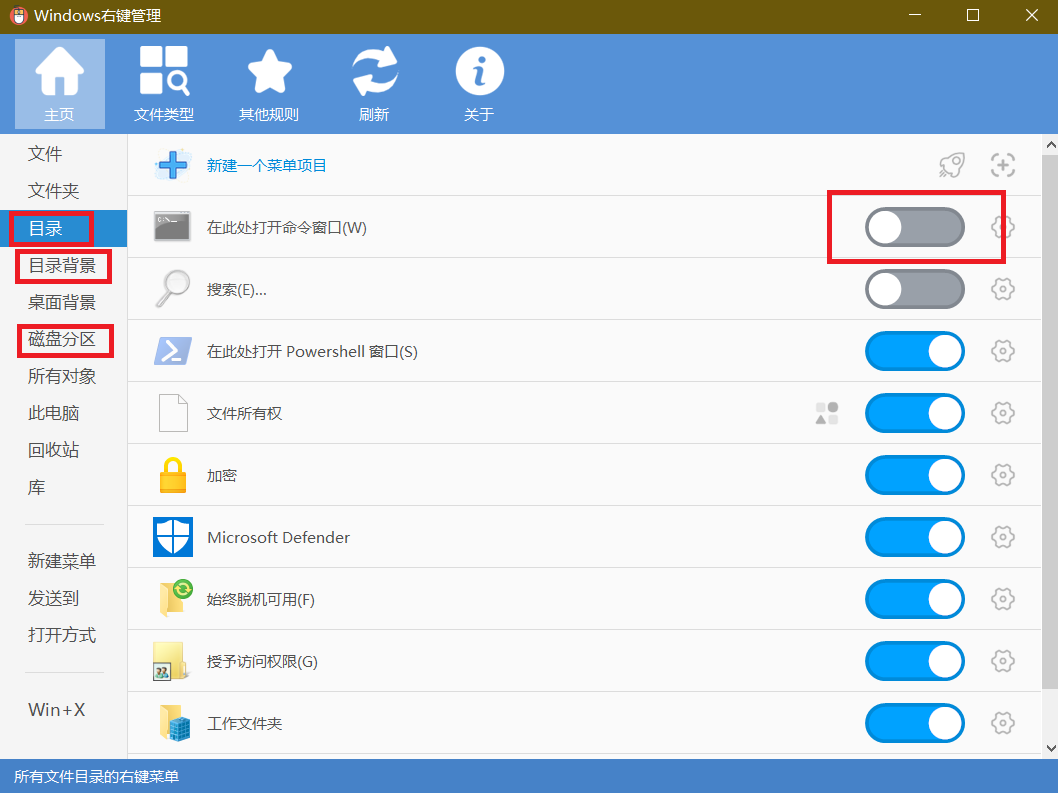Turn on the 搜索(E)... toggle

914,290
